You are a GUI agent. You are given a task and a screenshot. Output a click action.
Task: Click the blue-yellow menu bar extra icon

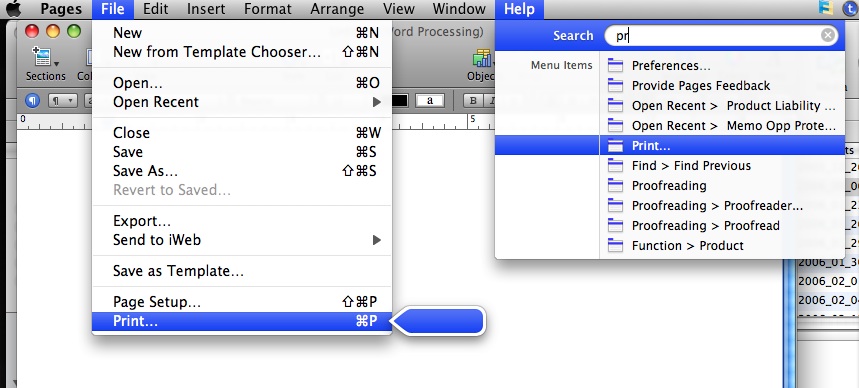tap(826, 7)
